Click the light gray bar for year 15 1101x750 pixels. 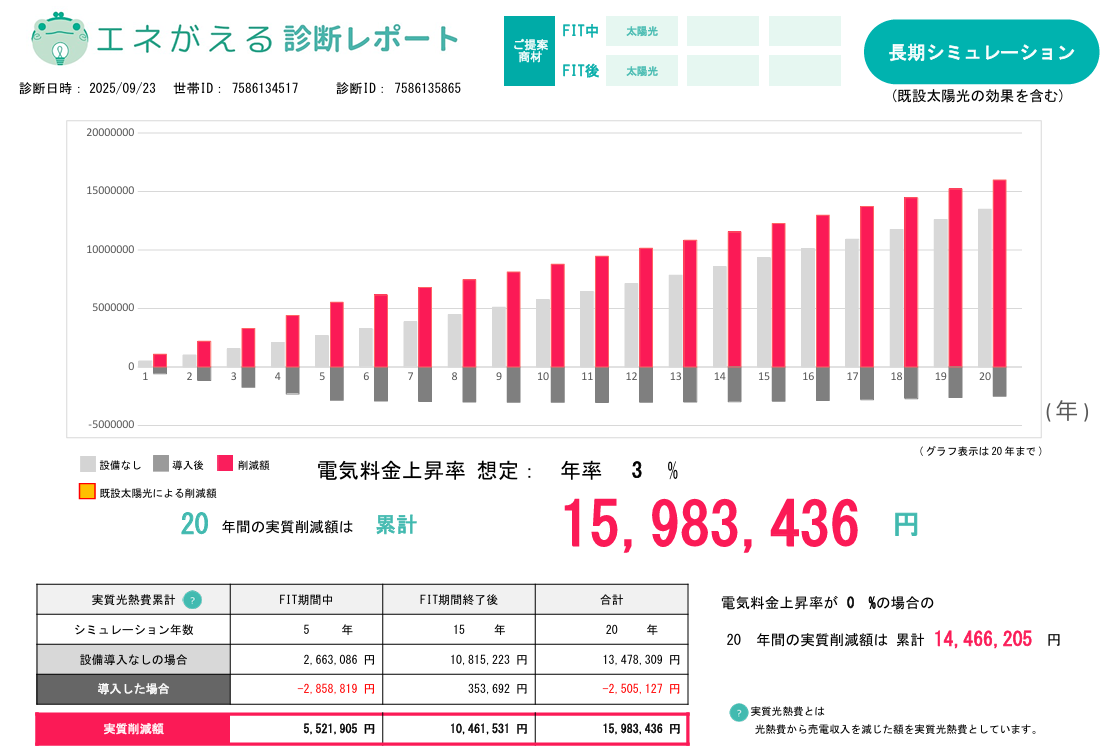[764, 311]
